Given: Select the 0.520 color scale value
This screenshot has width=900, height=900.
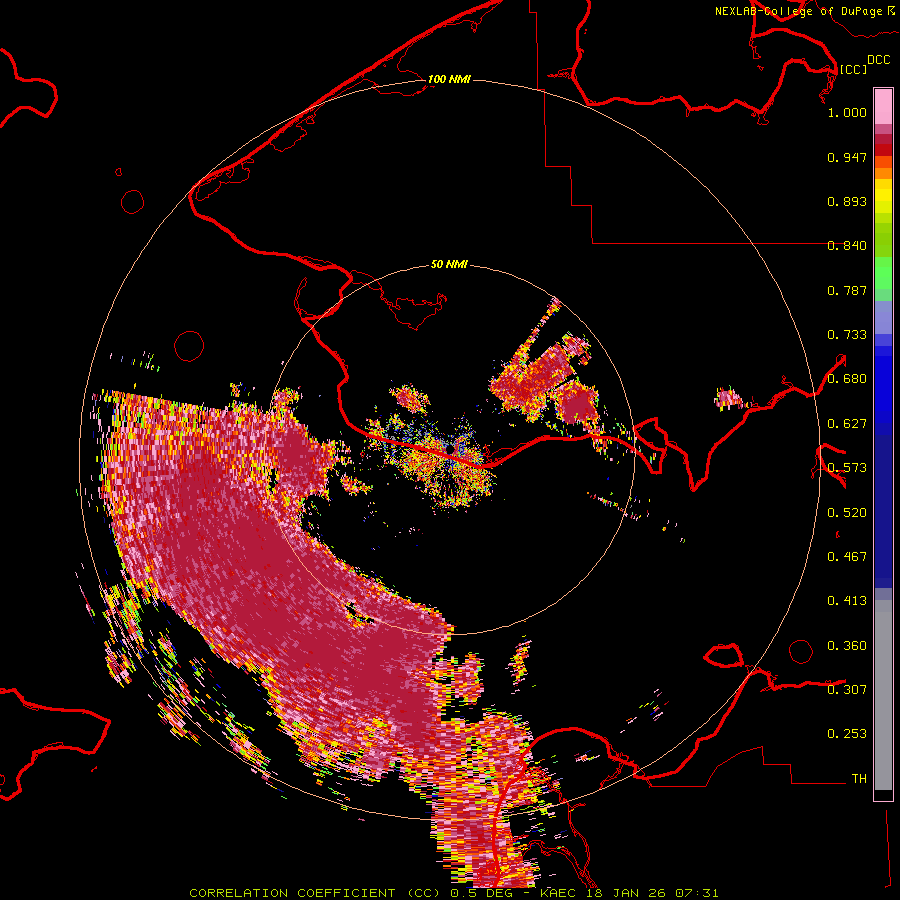Looking at the screenshot, I should [x=847, y=513].
